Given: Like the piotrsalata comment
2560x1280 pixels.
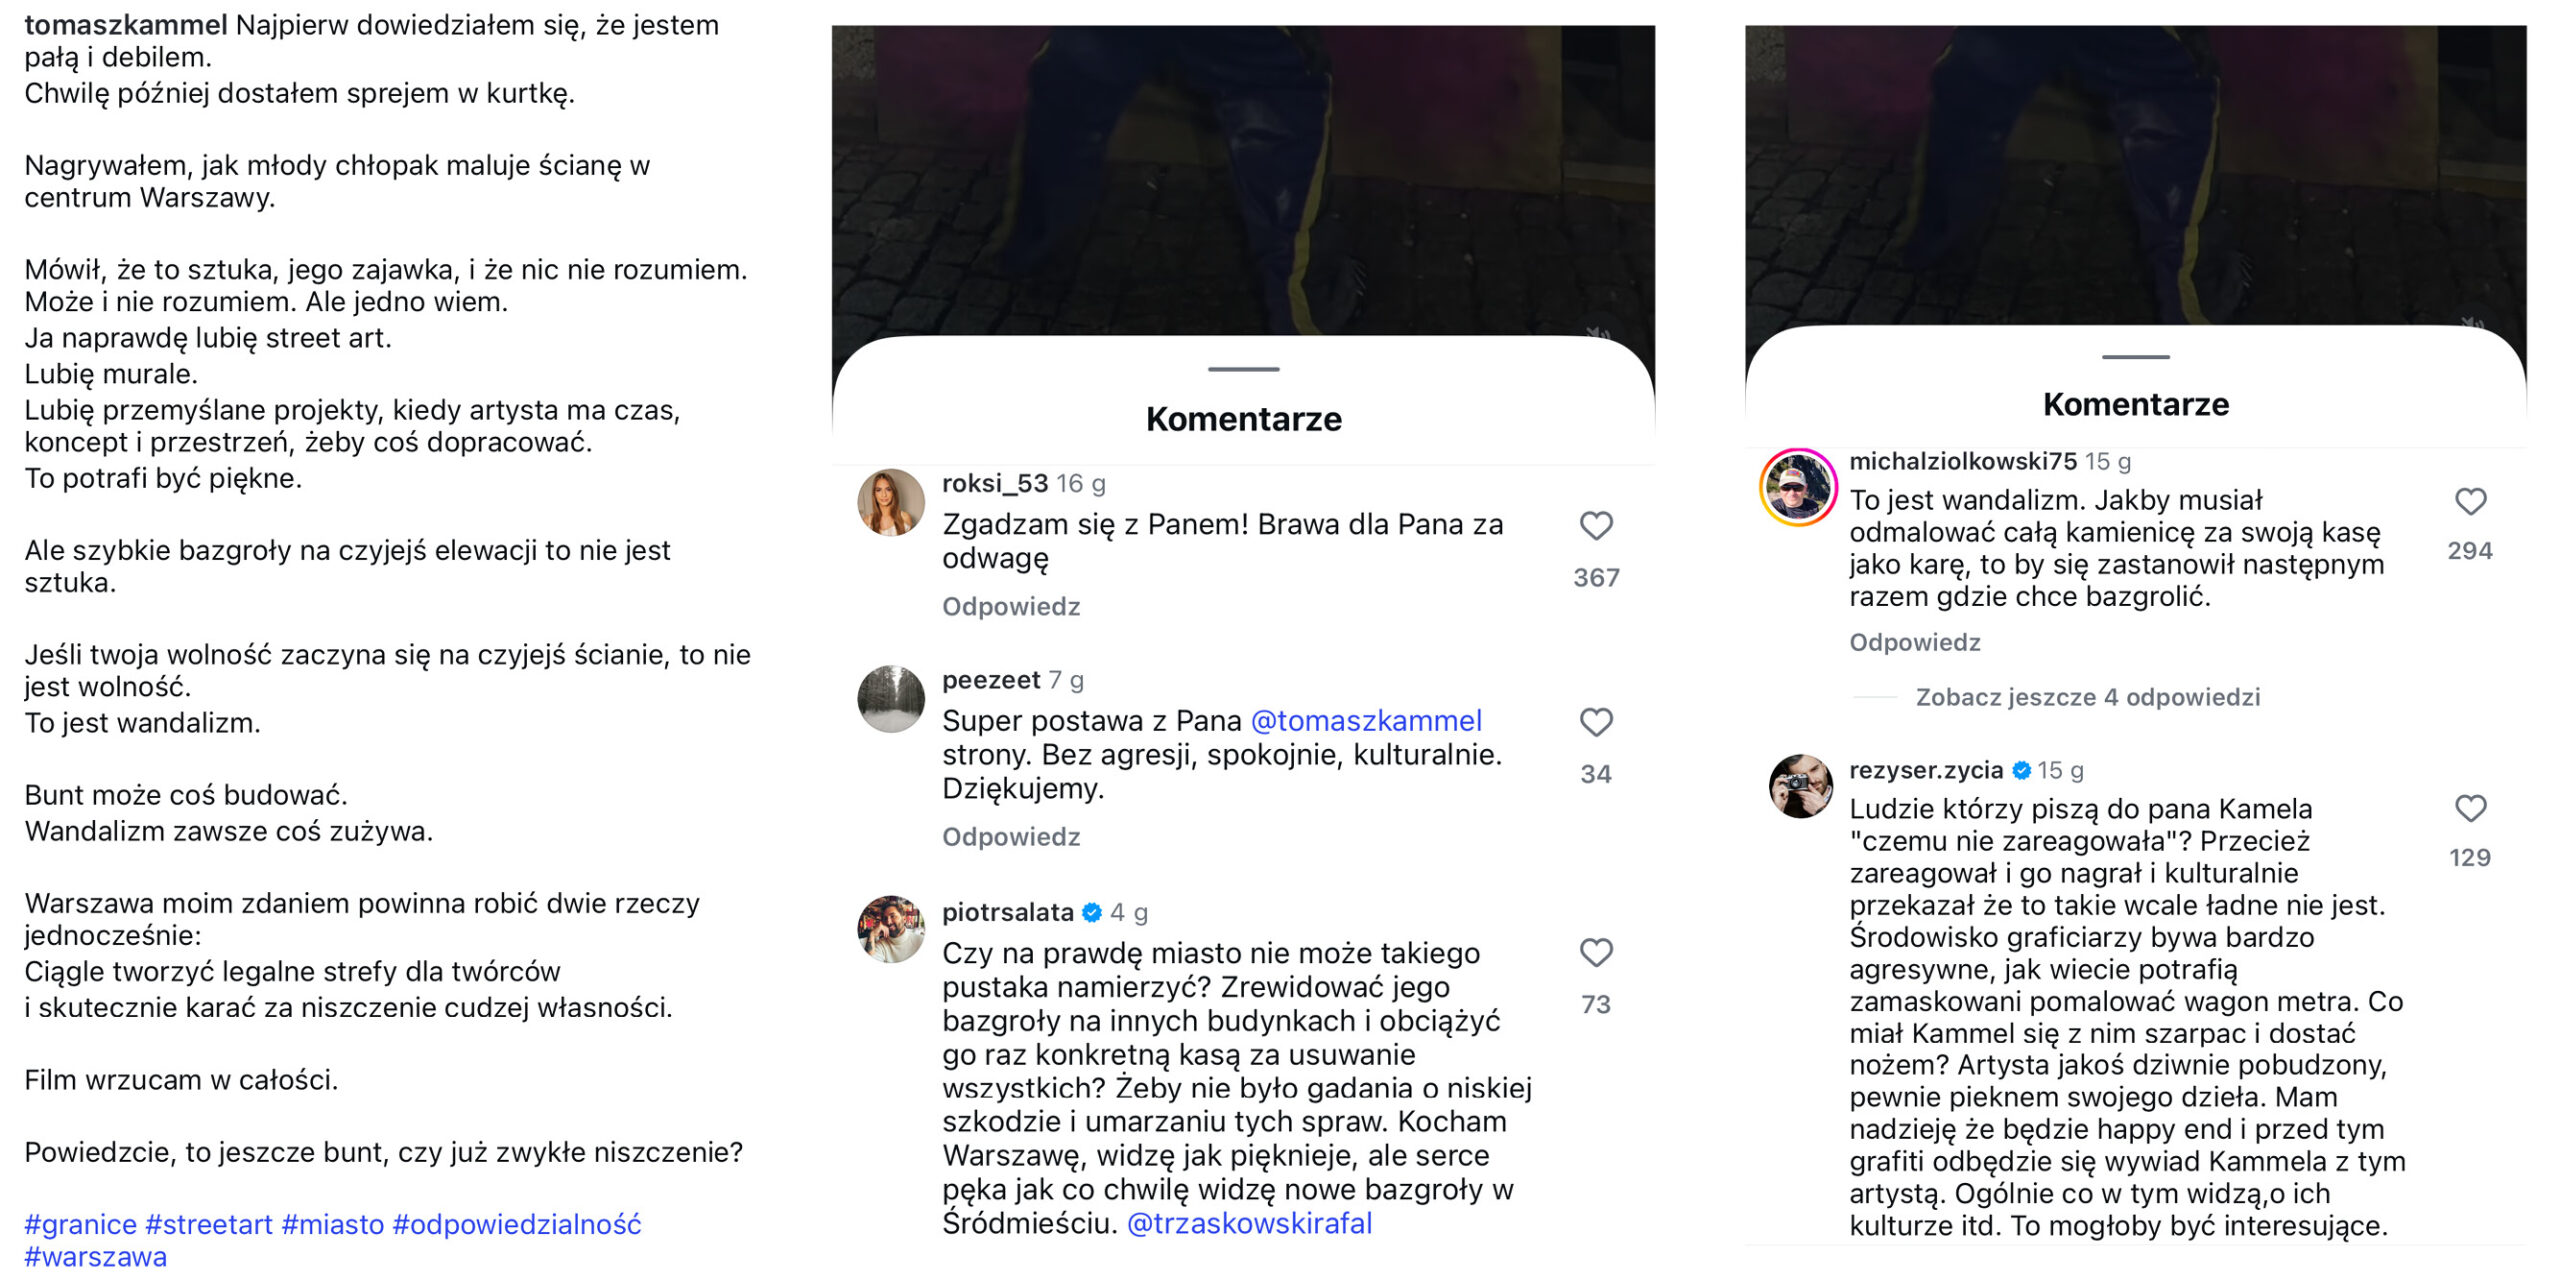Looking at the screenshot, I should [1596, 953].
